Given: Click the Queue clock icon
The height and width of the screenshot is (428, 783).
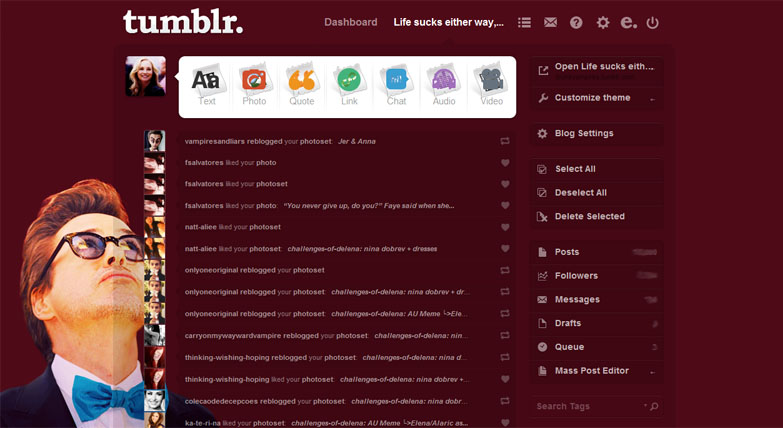Looking at the screenshot, I should (x=542, y=347).
